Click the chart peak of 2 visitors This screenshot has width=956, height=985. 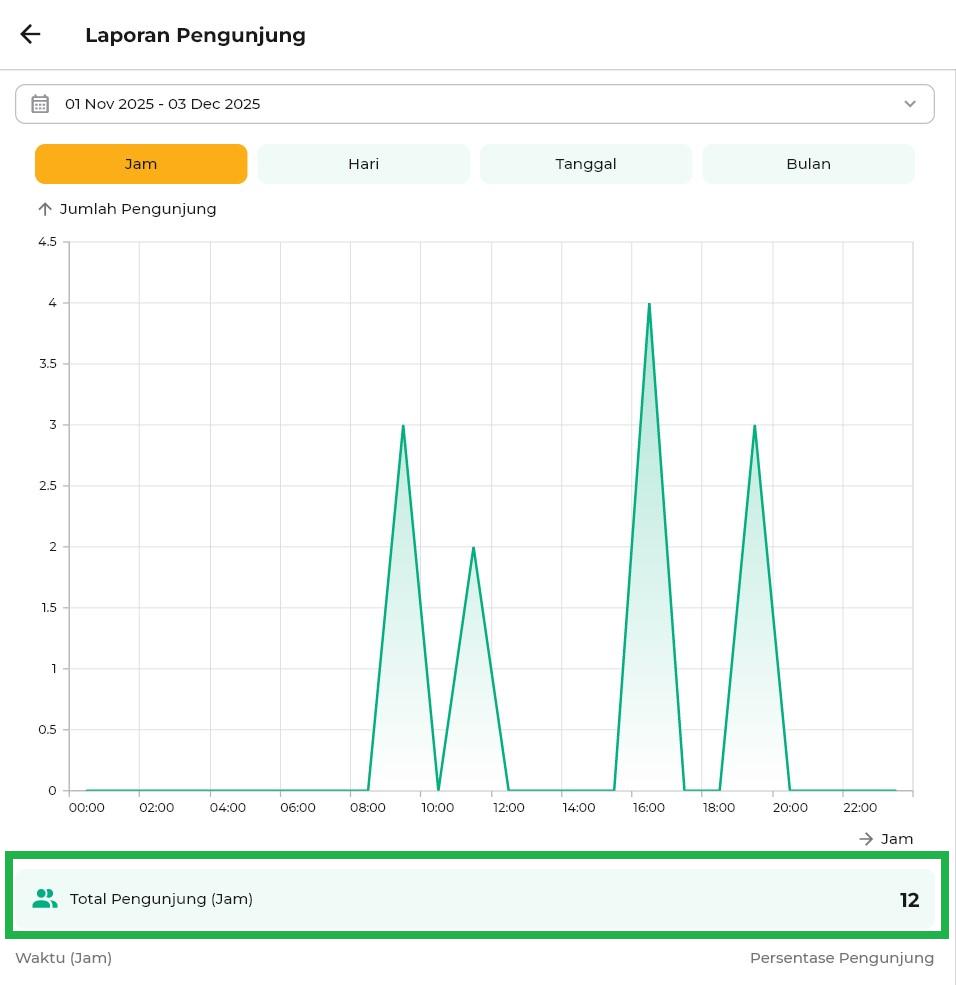click(x=473, y=548)
